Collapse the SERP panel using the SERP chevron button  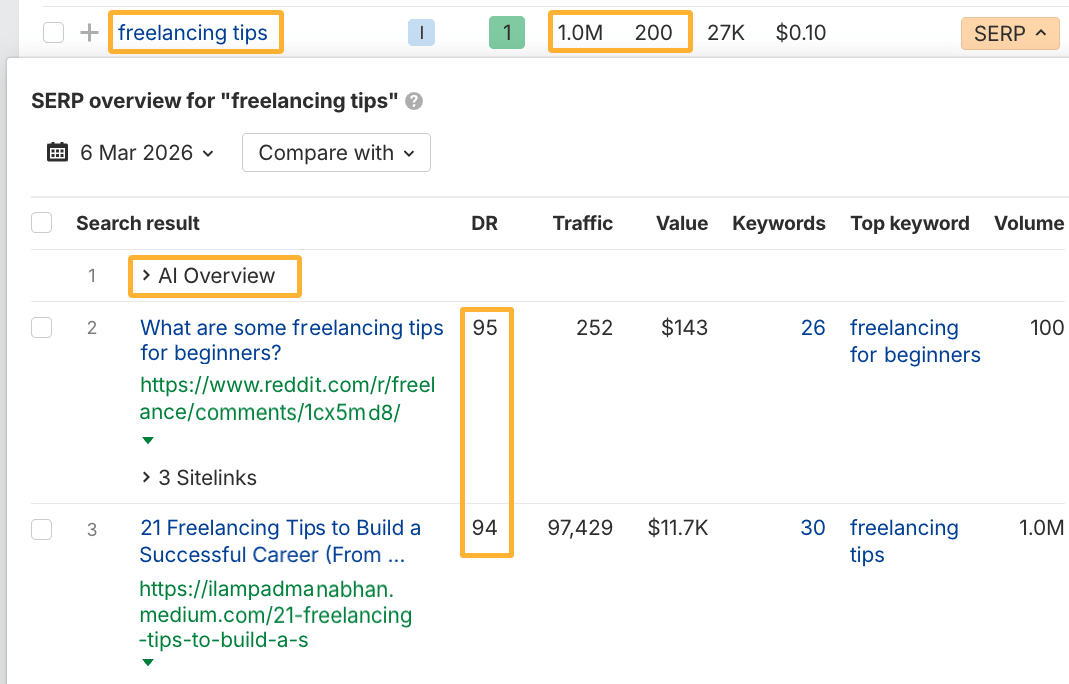tap(1010, 33)
